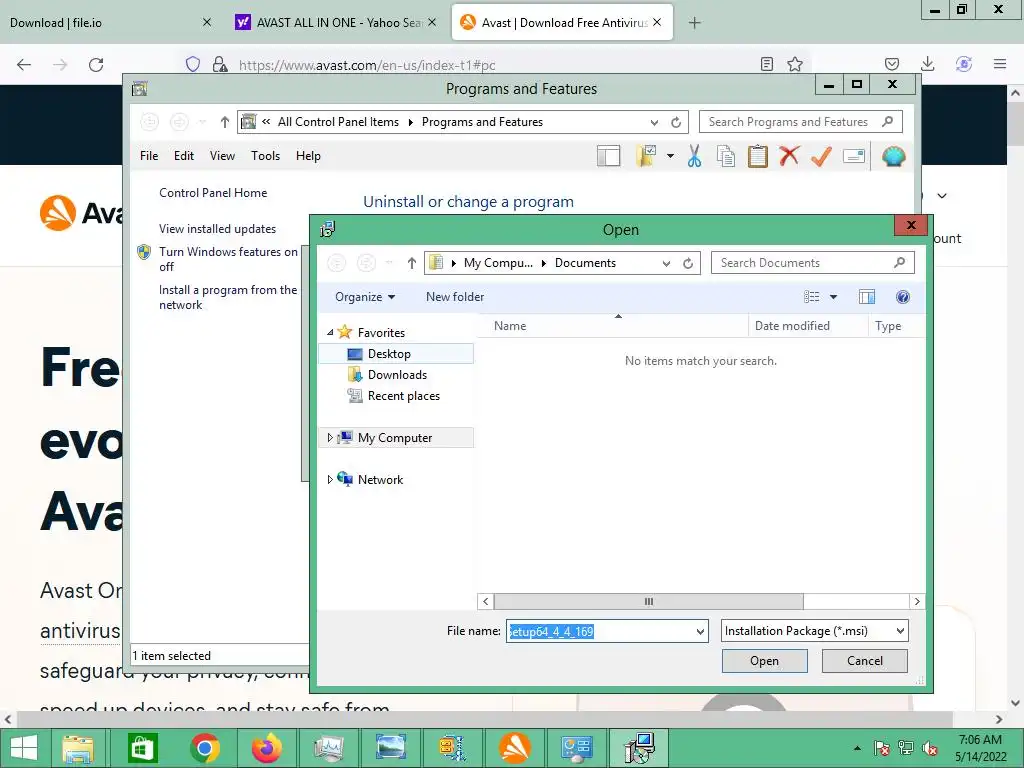
Task: Click the Windows Start button
Action: point(24,748)
